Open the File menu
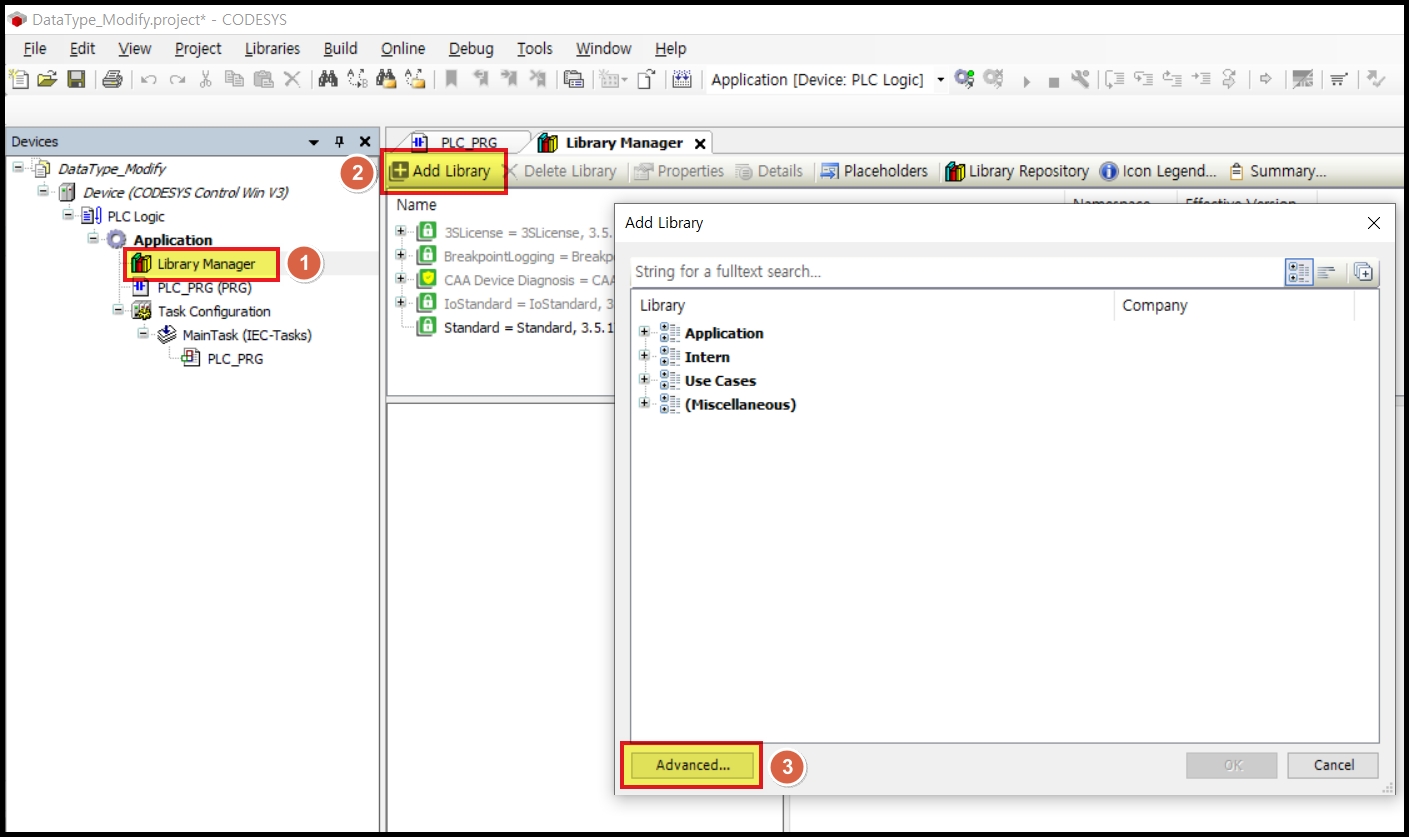 (x=34, y=48)
